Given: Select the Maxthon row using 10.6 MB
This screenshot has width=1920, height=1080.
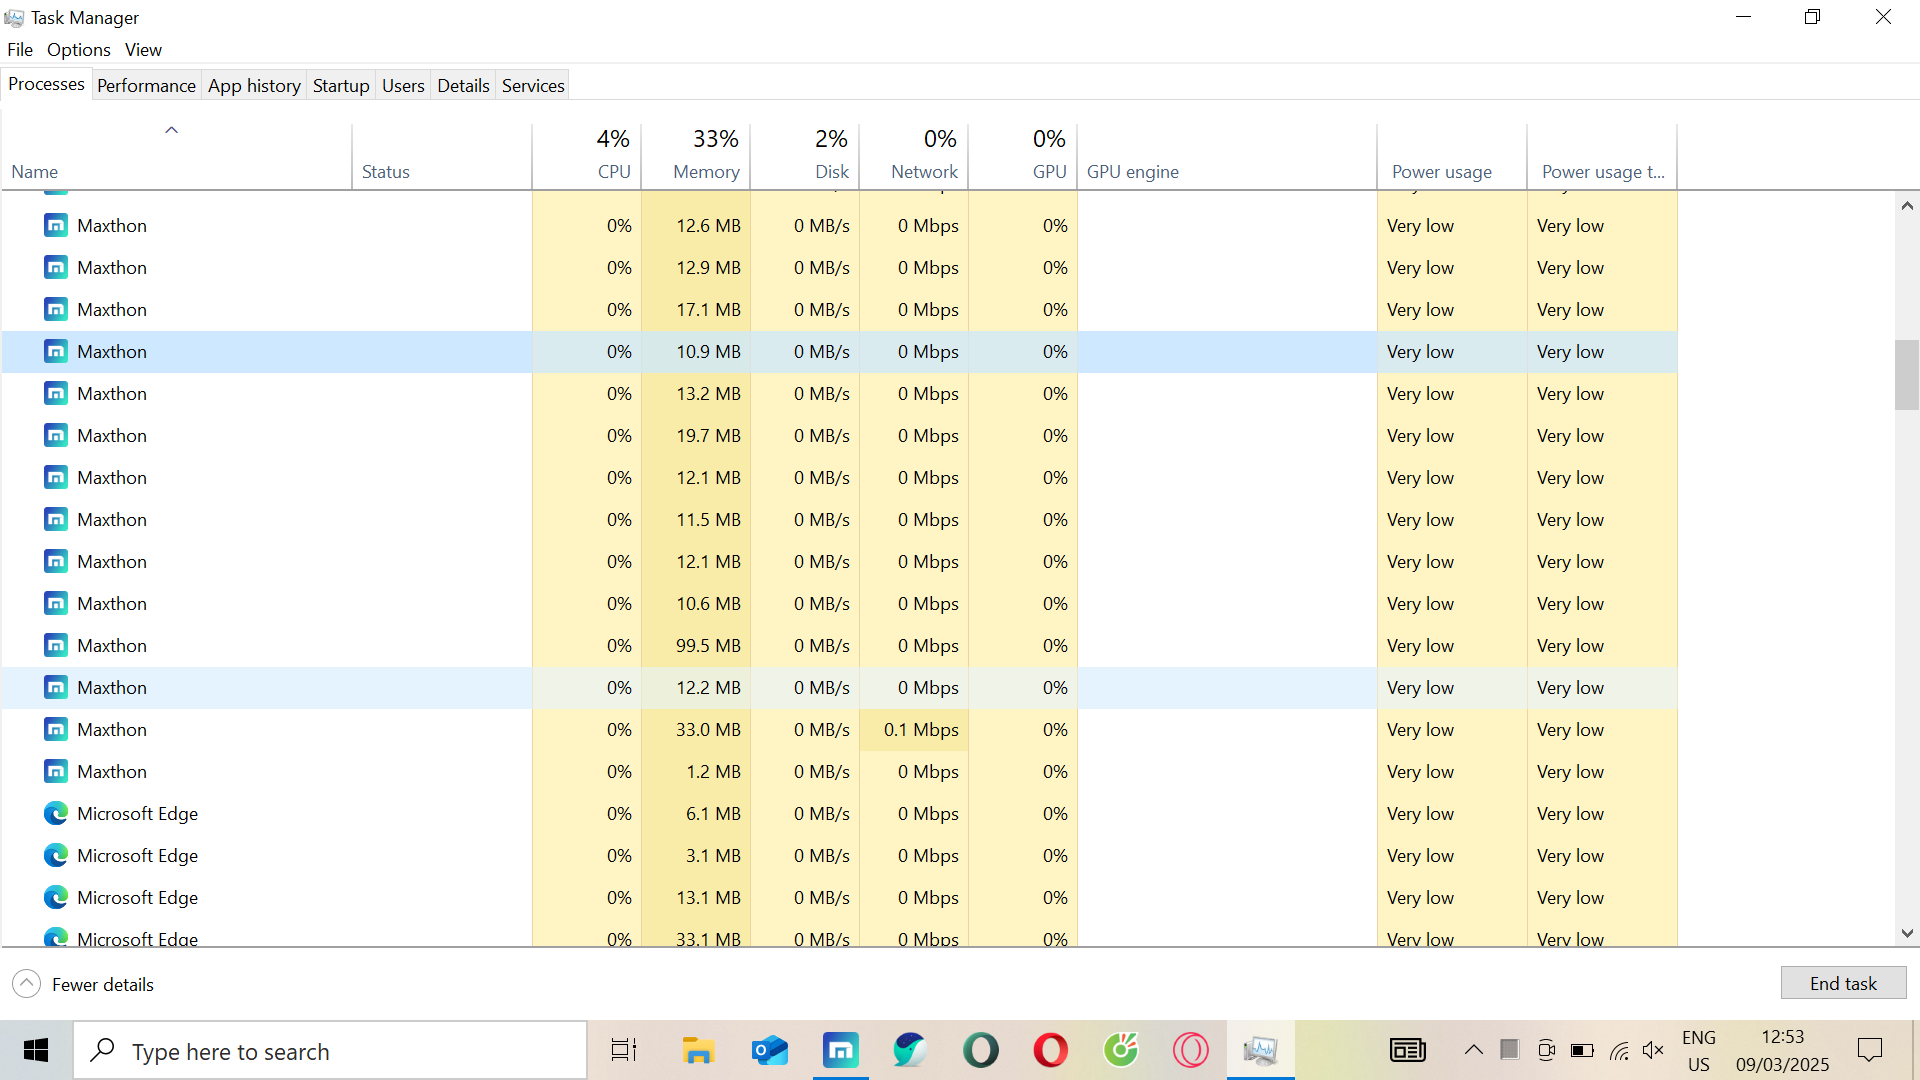Looking at the screenshot, I should click(x=839, y=604).
